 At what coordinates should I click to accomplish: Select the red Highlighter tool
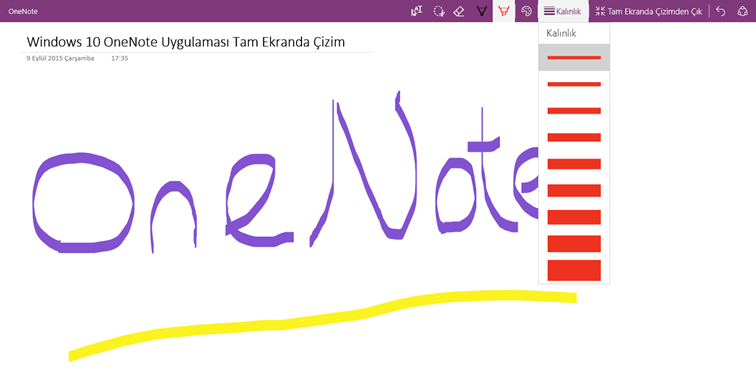click(x=504, y=11)
